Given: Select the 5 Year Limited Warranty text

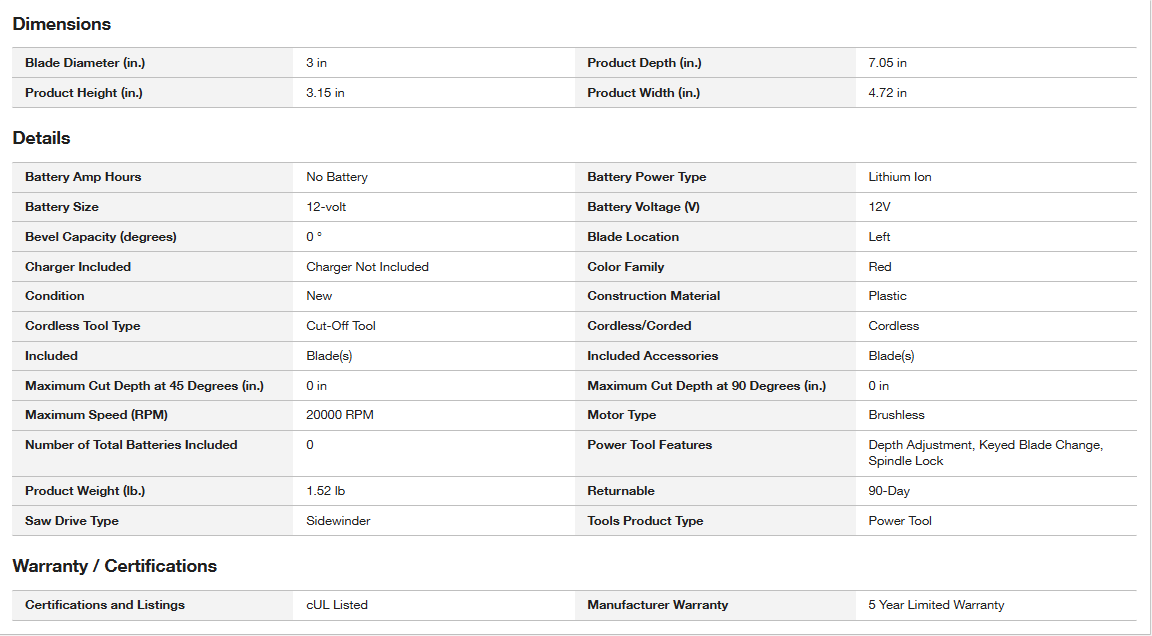Looking at the screenshot, I should [936, 605].
